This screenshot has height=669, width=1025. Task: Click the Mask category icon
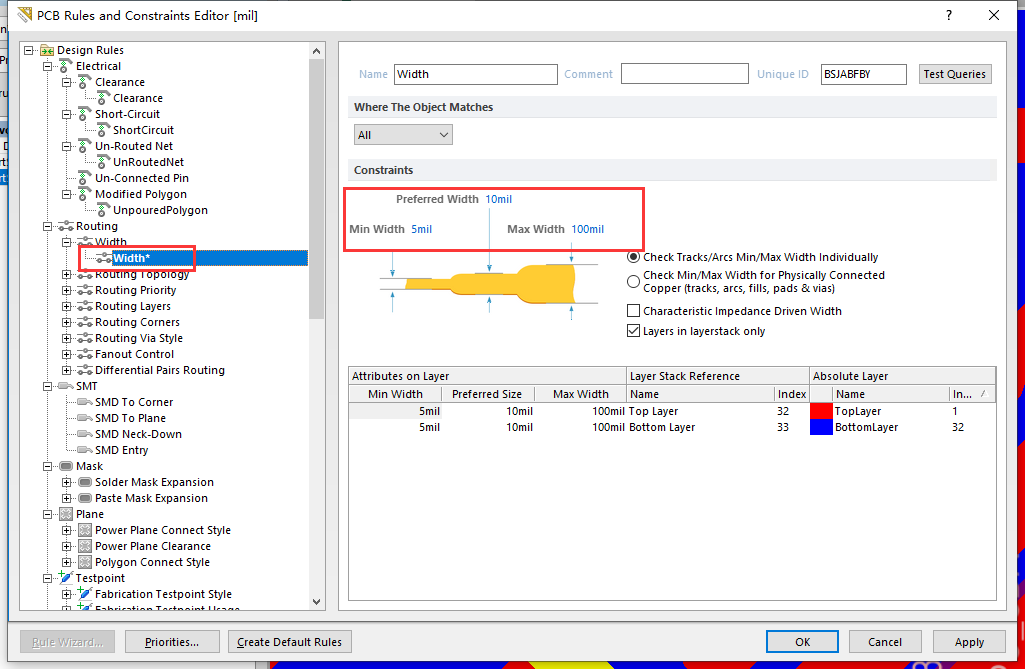[66, 466]
